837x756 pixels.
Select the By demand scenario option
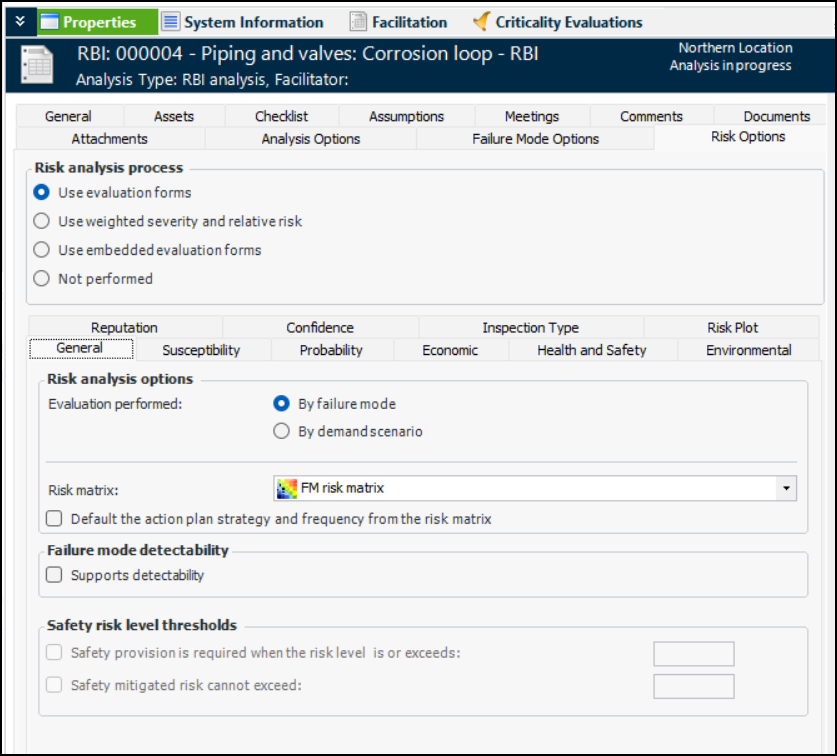(x=282, y=432)
